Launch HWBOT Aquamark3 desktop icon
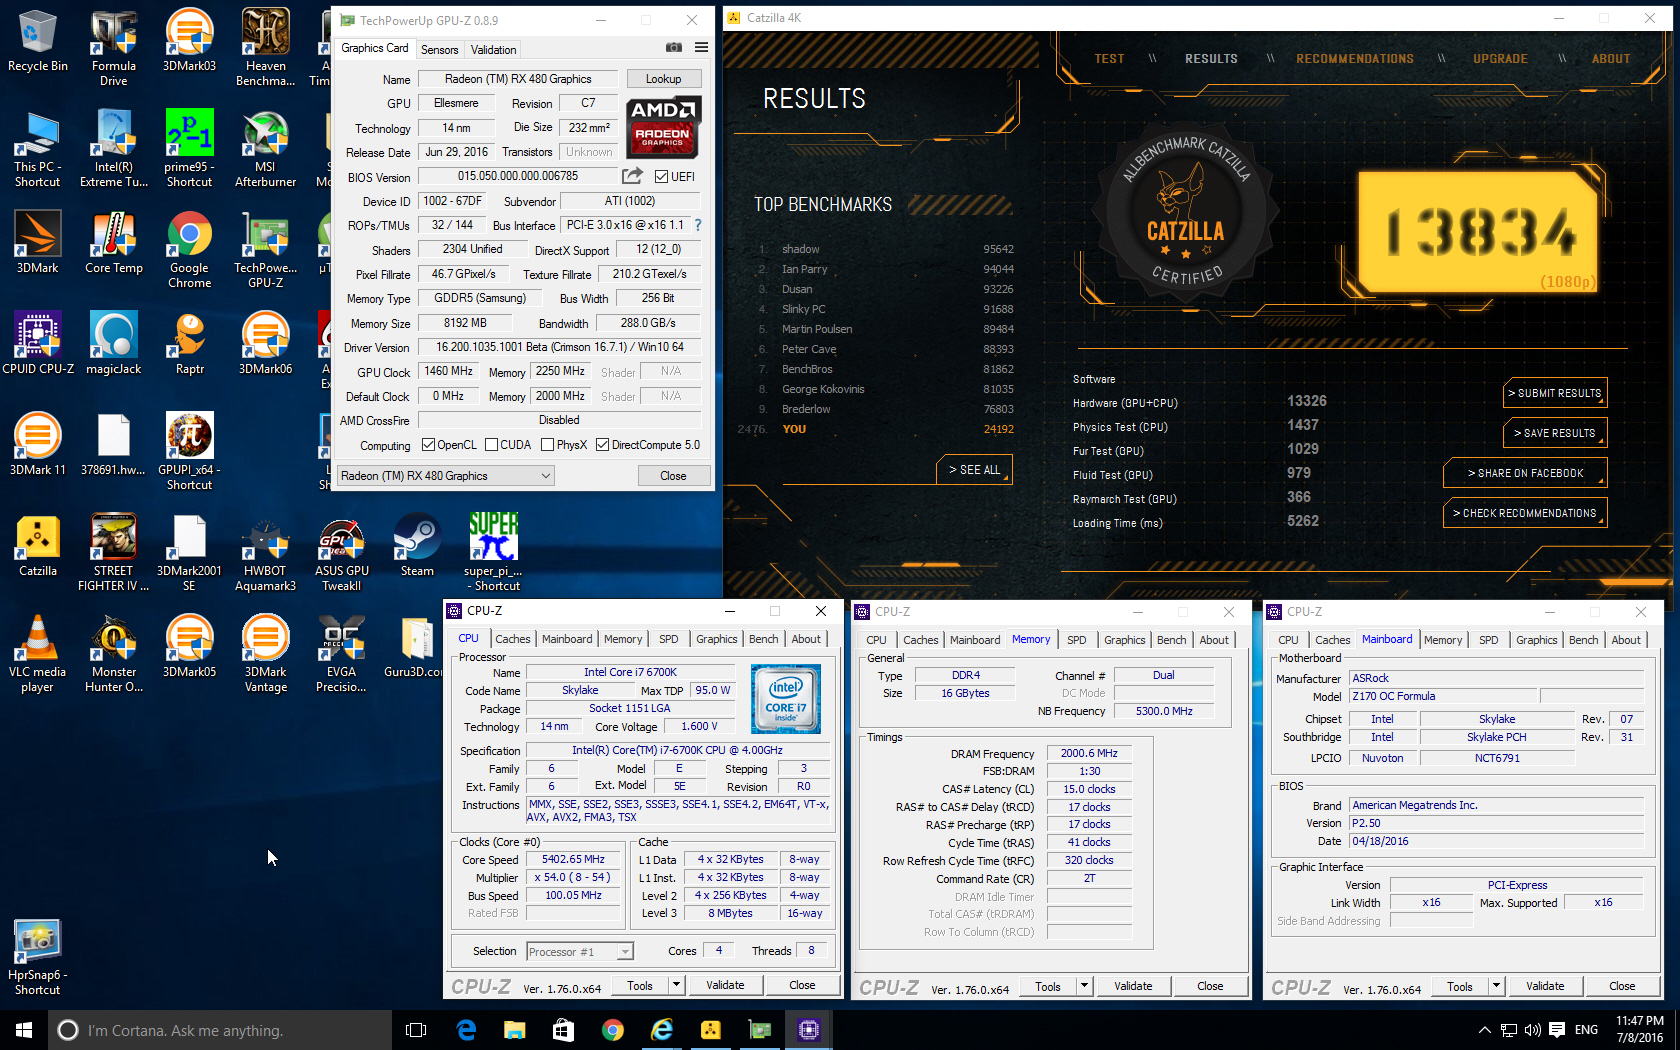The width and height of the screenshot is (1680, 1050). coord(265,552)
